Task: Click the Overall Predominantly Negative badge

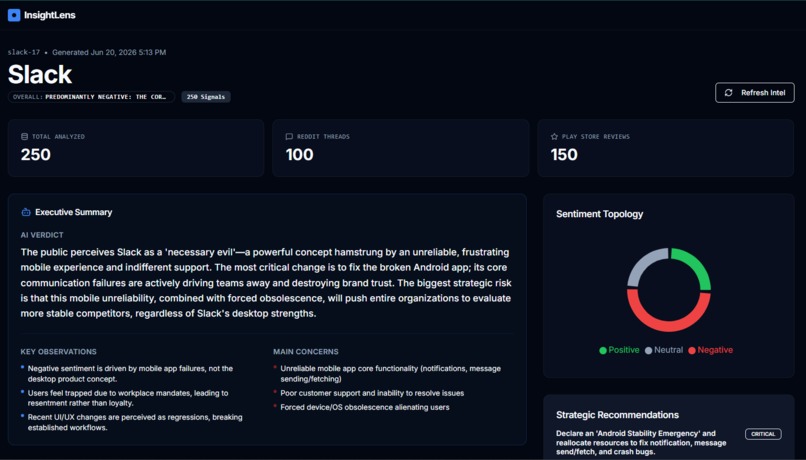Action: tap(91, 97)
